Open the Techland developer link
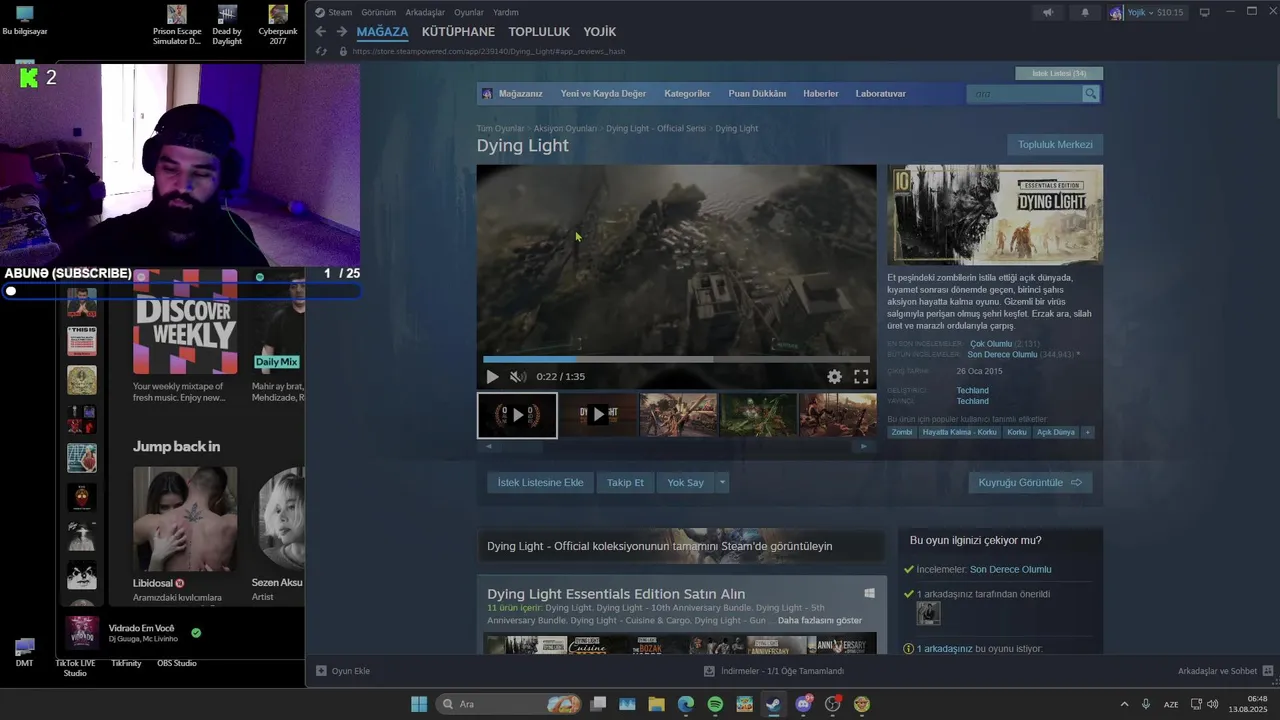 tap(972, 390)
